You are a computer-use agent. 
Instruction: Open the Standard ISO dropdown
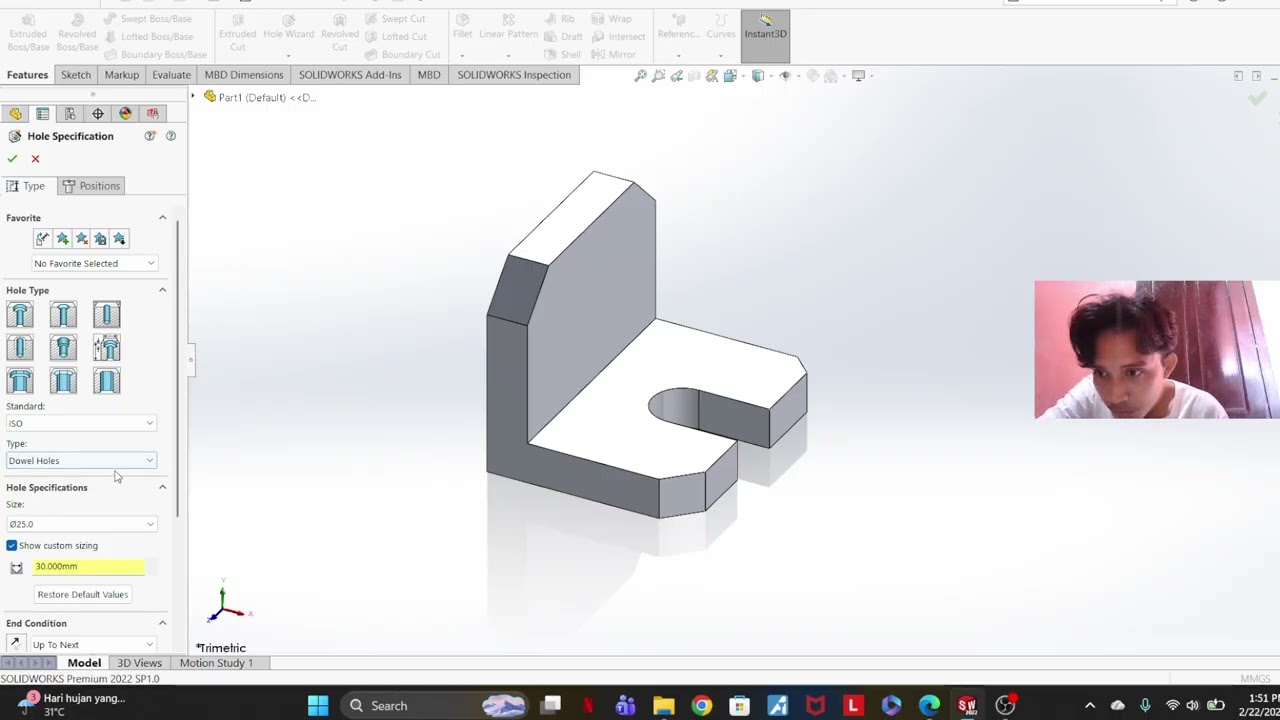point(81,423)
